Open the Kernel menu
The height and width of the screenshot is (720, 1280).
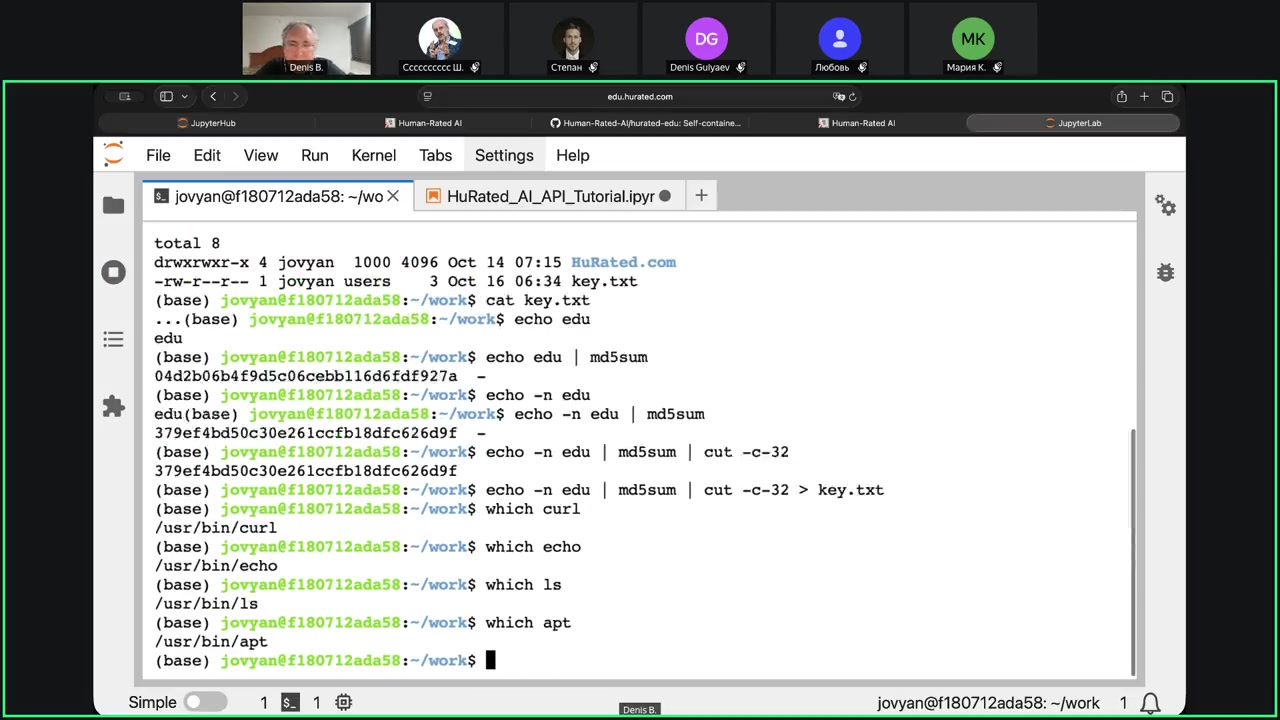point(373,155)
